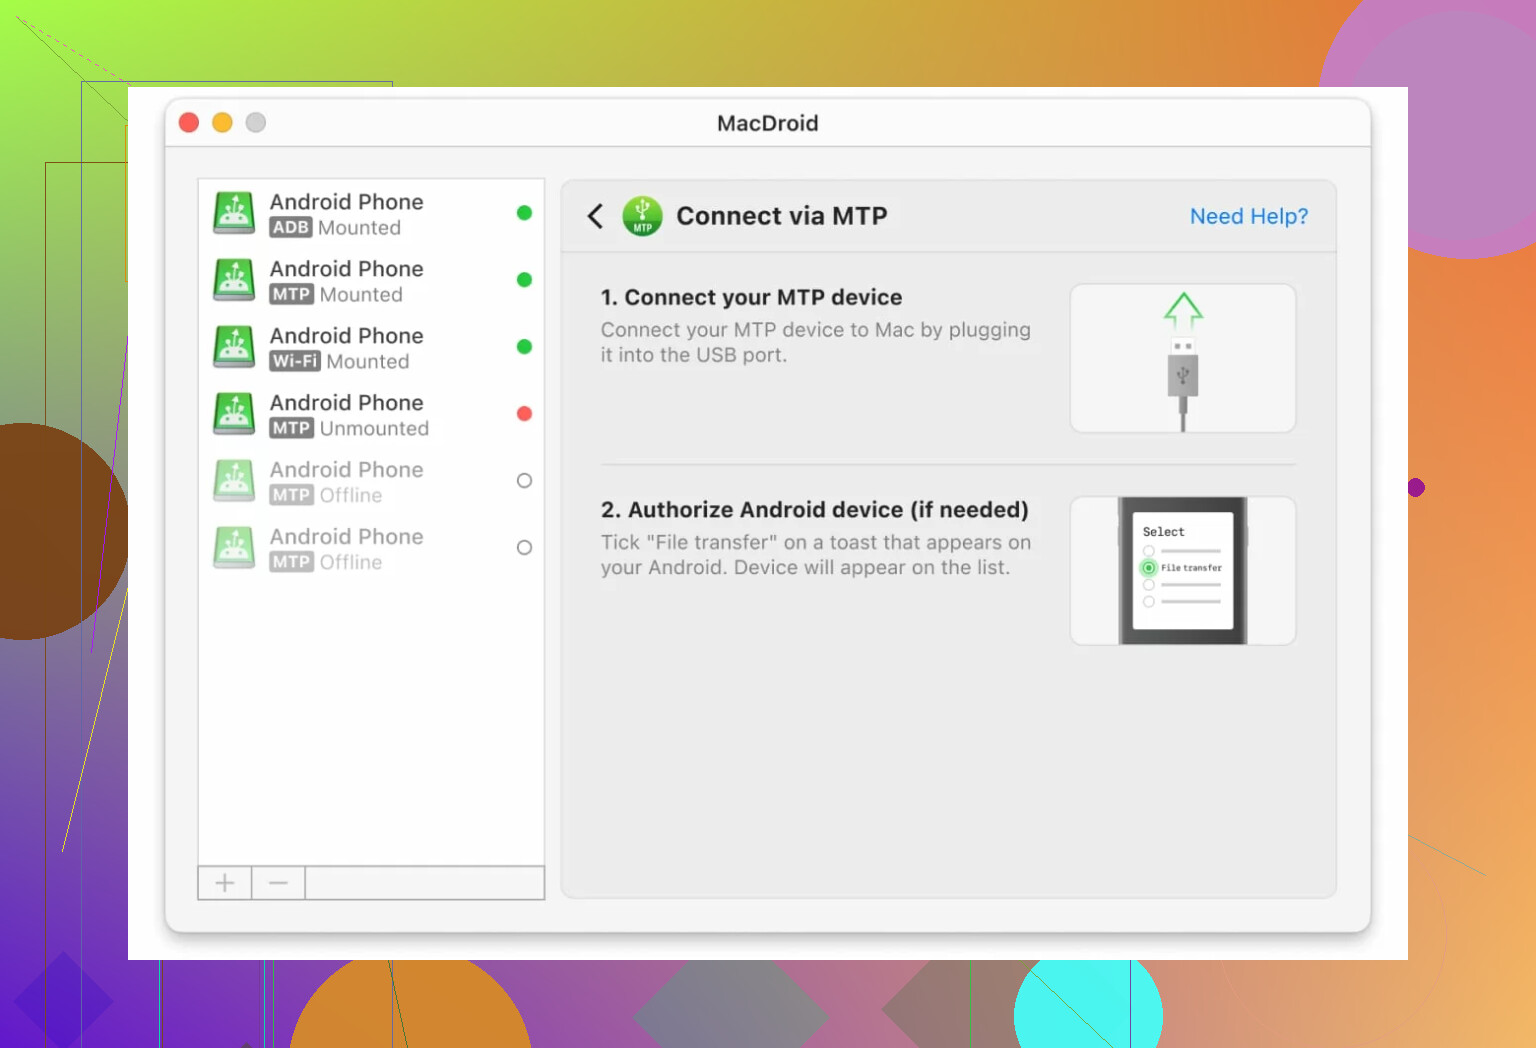Select the Android Phone MTP Unmounted device

[x=371, y=415]
